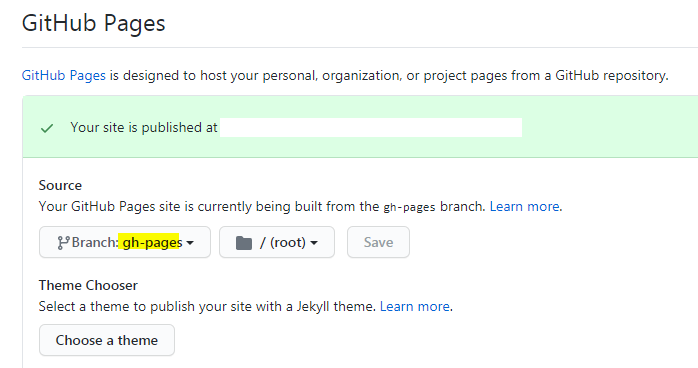Click the git branch icon
This screenshot has width=698, height=368.
pos(63,243)
